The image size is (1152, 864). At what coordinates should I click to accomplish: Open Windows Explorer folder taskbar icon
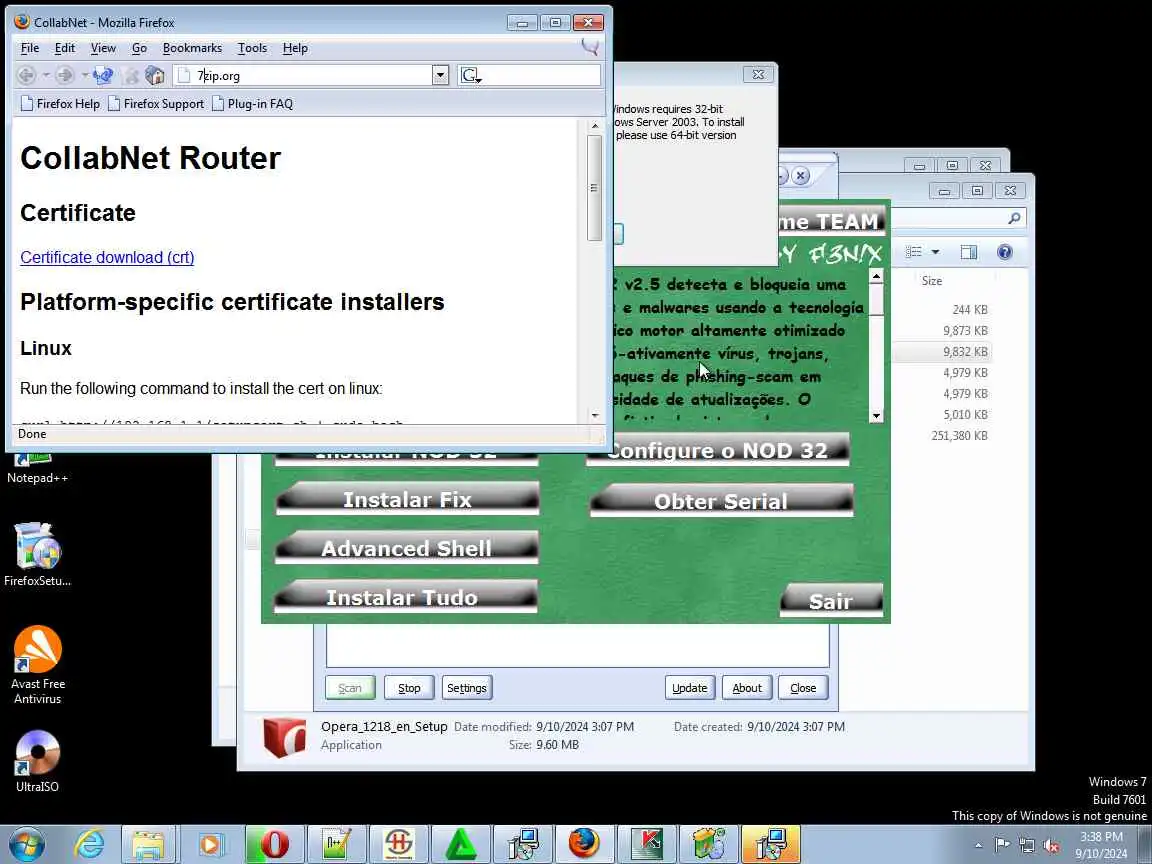point(148,844)
